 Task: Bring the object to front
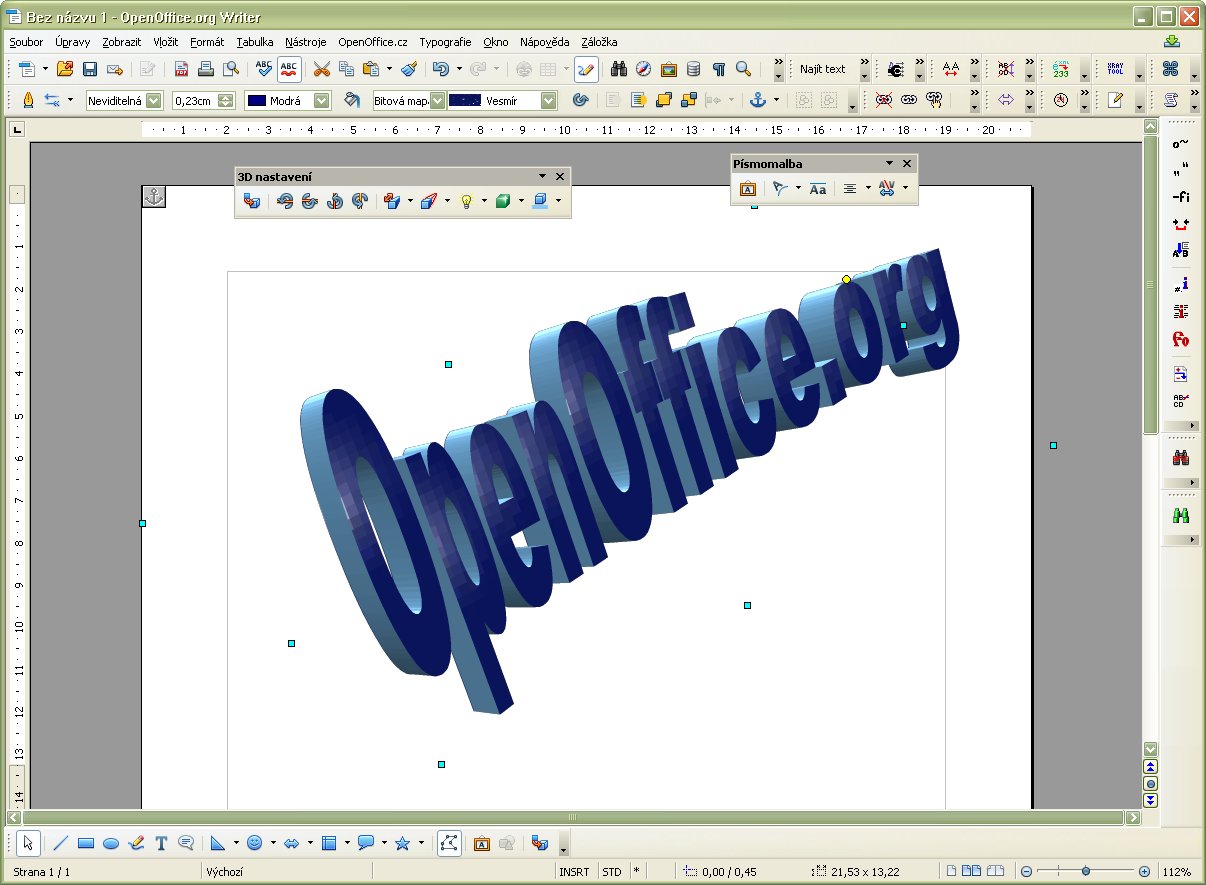click(x=663, y=100)
